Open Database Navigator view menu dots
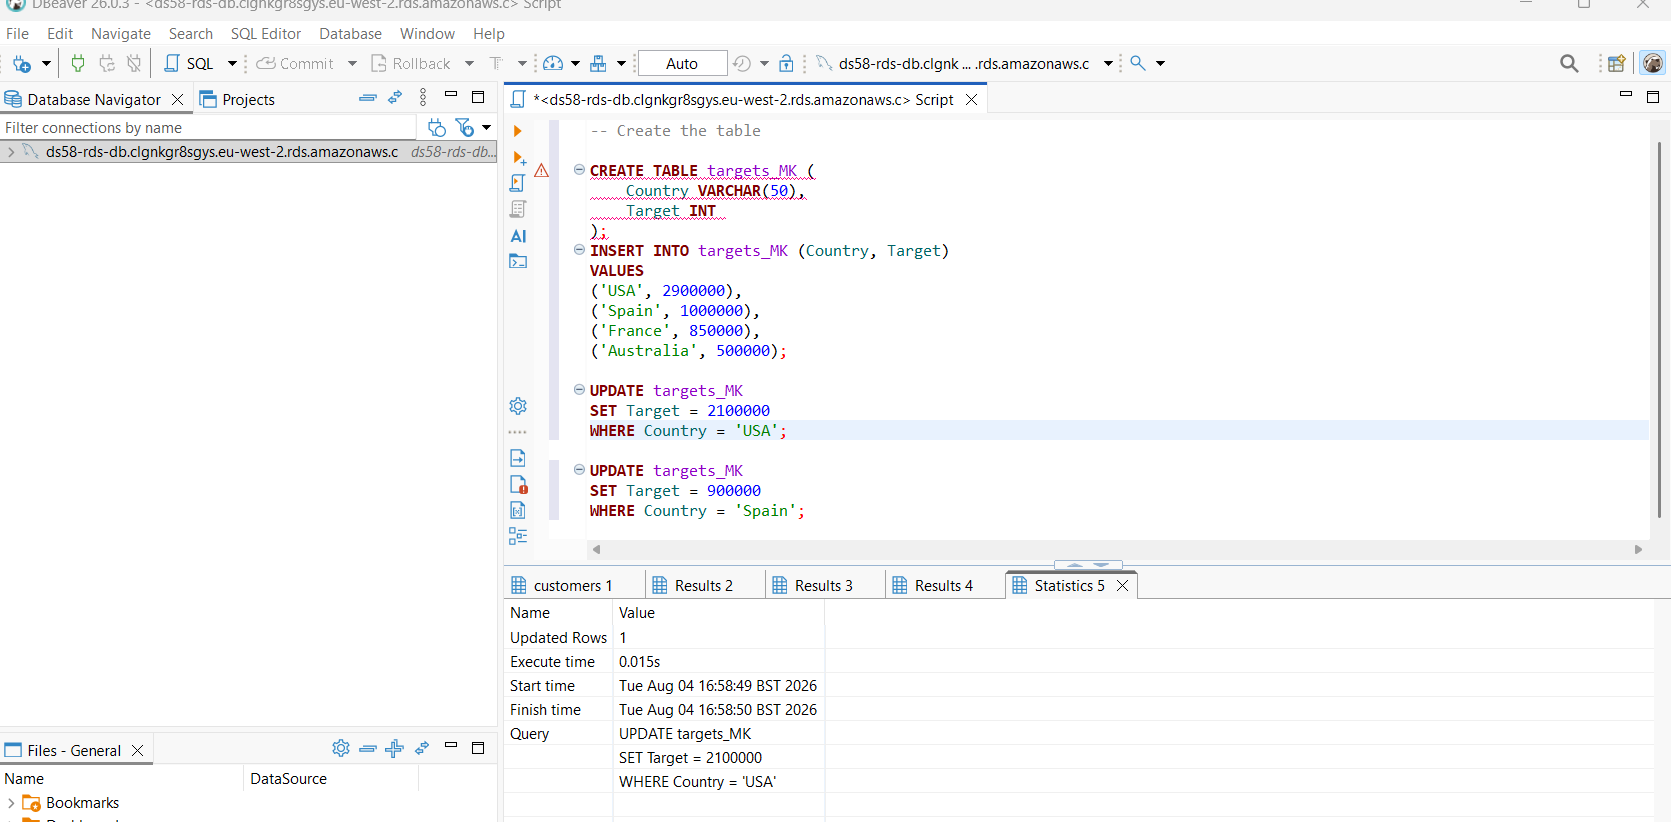1671x822 pixels. (423, 97)
